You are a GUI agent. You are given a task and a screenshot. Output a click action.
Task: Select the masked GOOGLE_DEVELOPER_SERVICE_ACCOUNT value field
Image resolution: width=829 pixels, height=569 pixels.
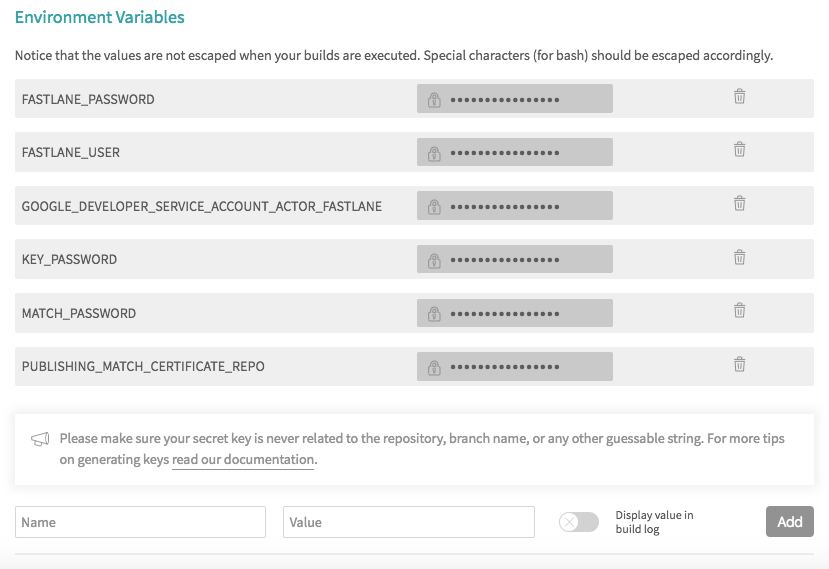[514, 206]
